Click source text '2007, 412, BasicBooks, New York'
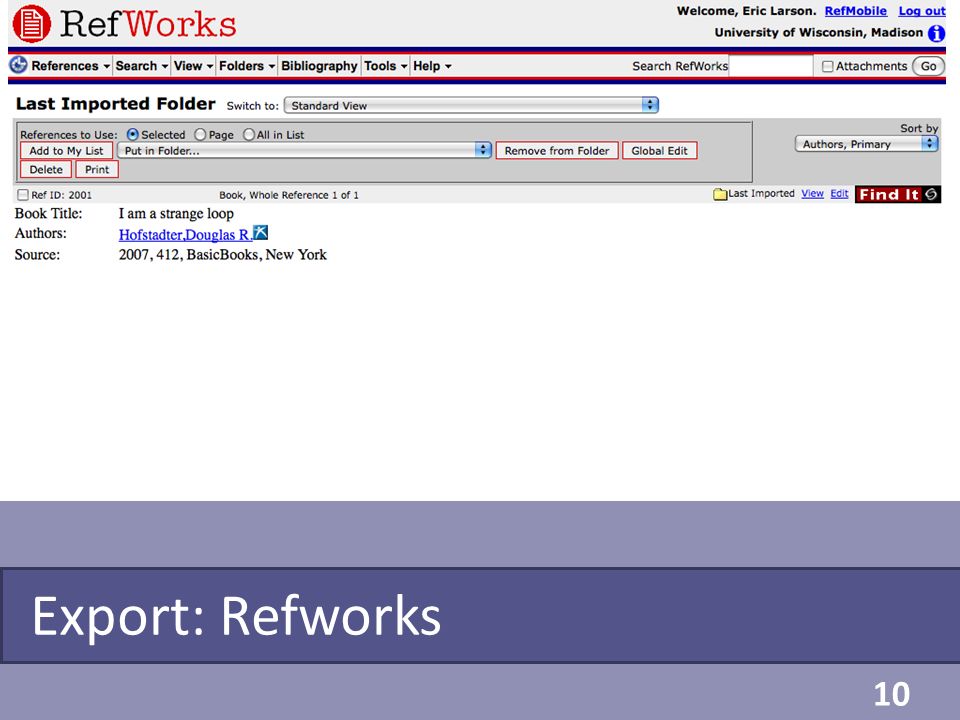The width and height of the screenshot is (960, 720). tap(223, 255)
